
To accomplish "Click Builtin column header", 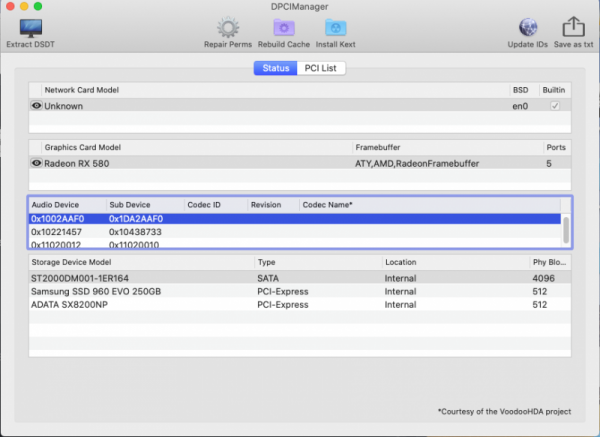I will [554, 90].
